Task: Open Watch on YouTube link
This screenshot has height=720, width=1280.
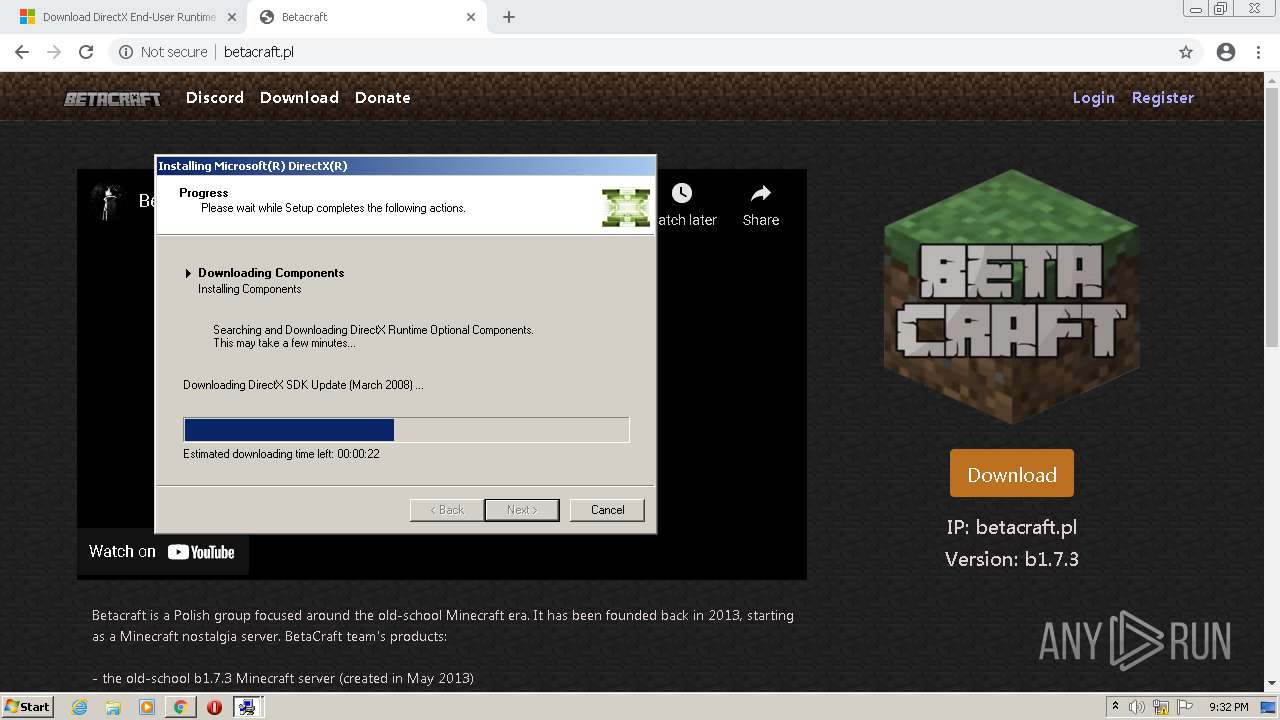Action: pos(162,552)
